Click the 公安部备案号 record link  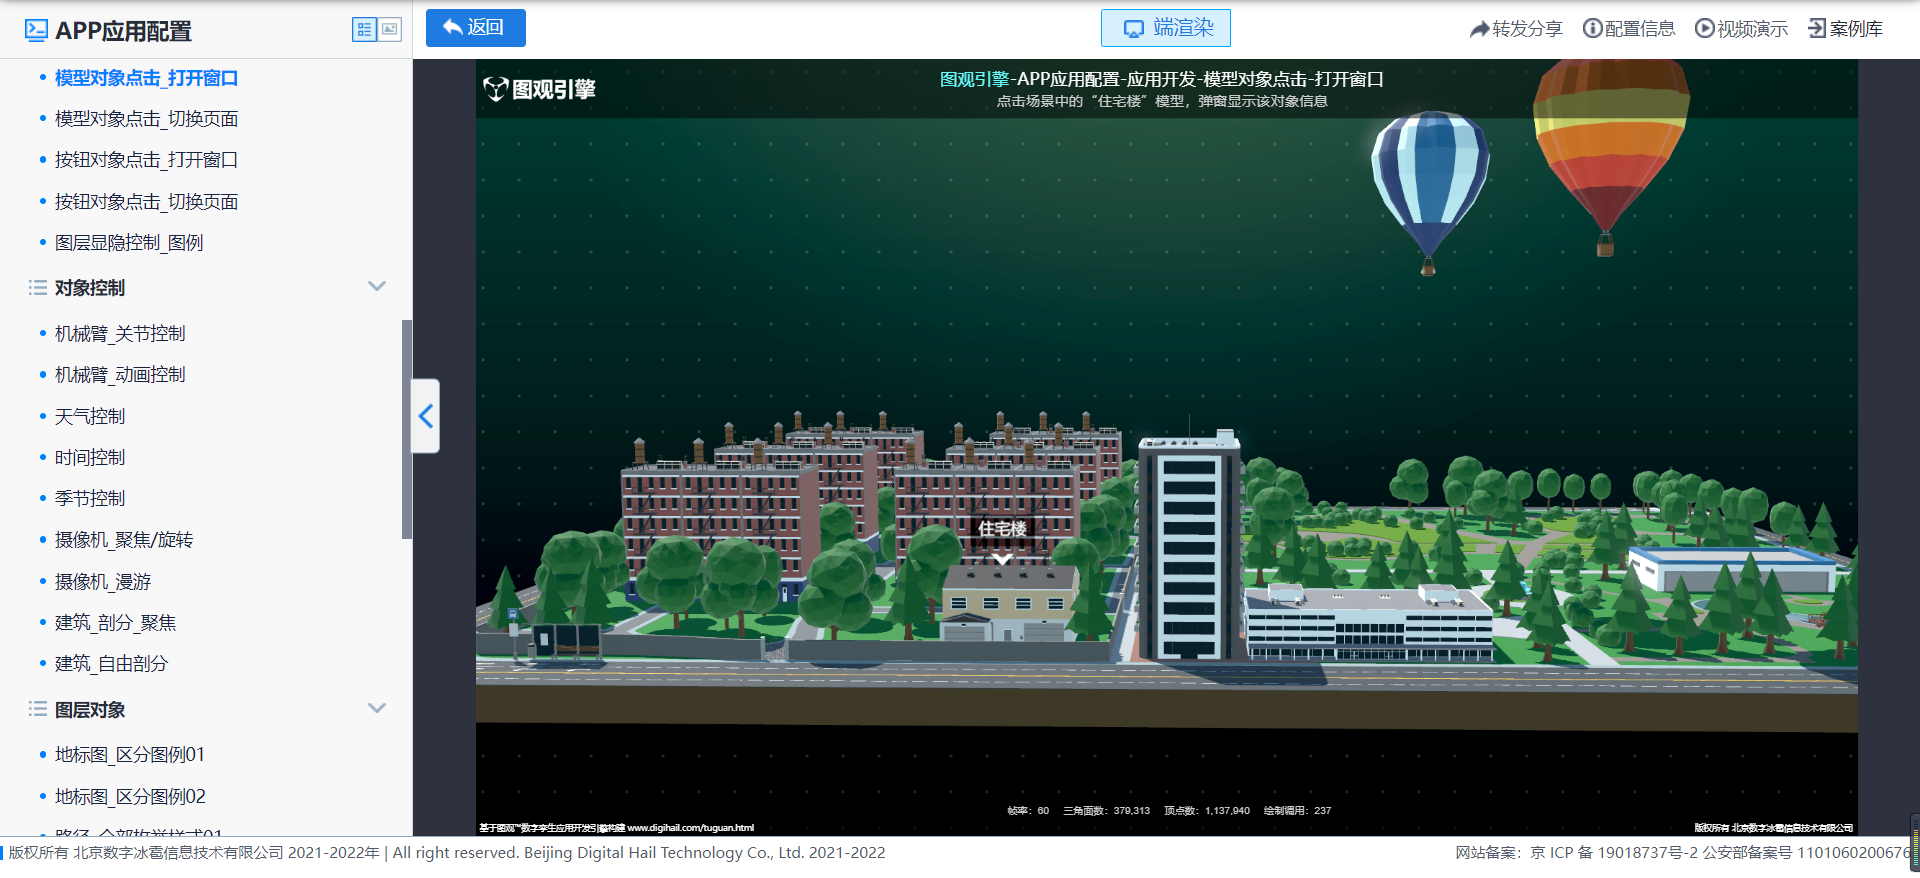pos(1806,853)
